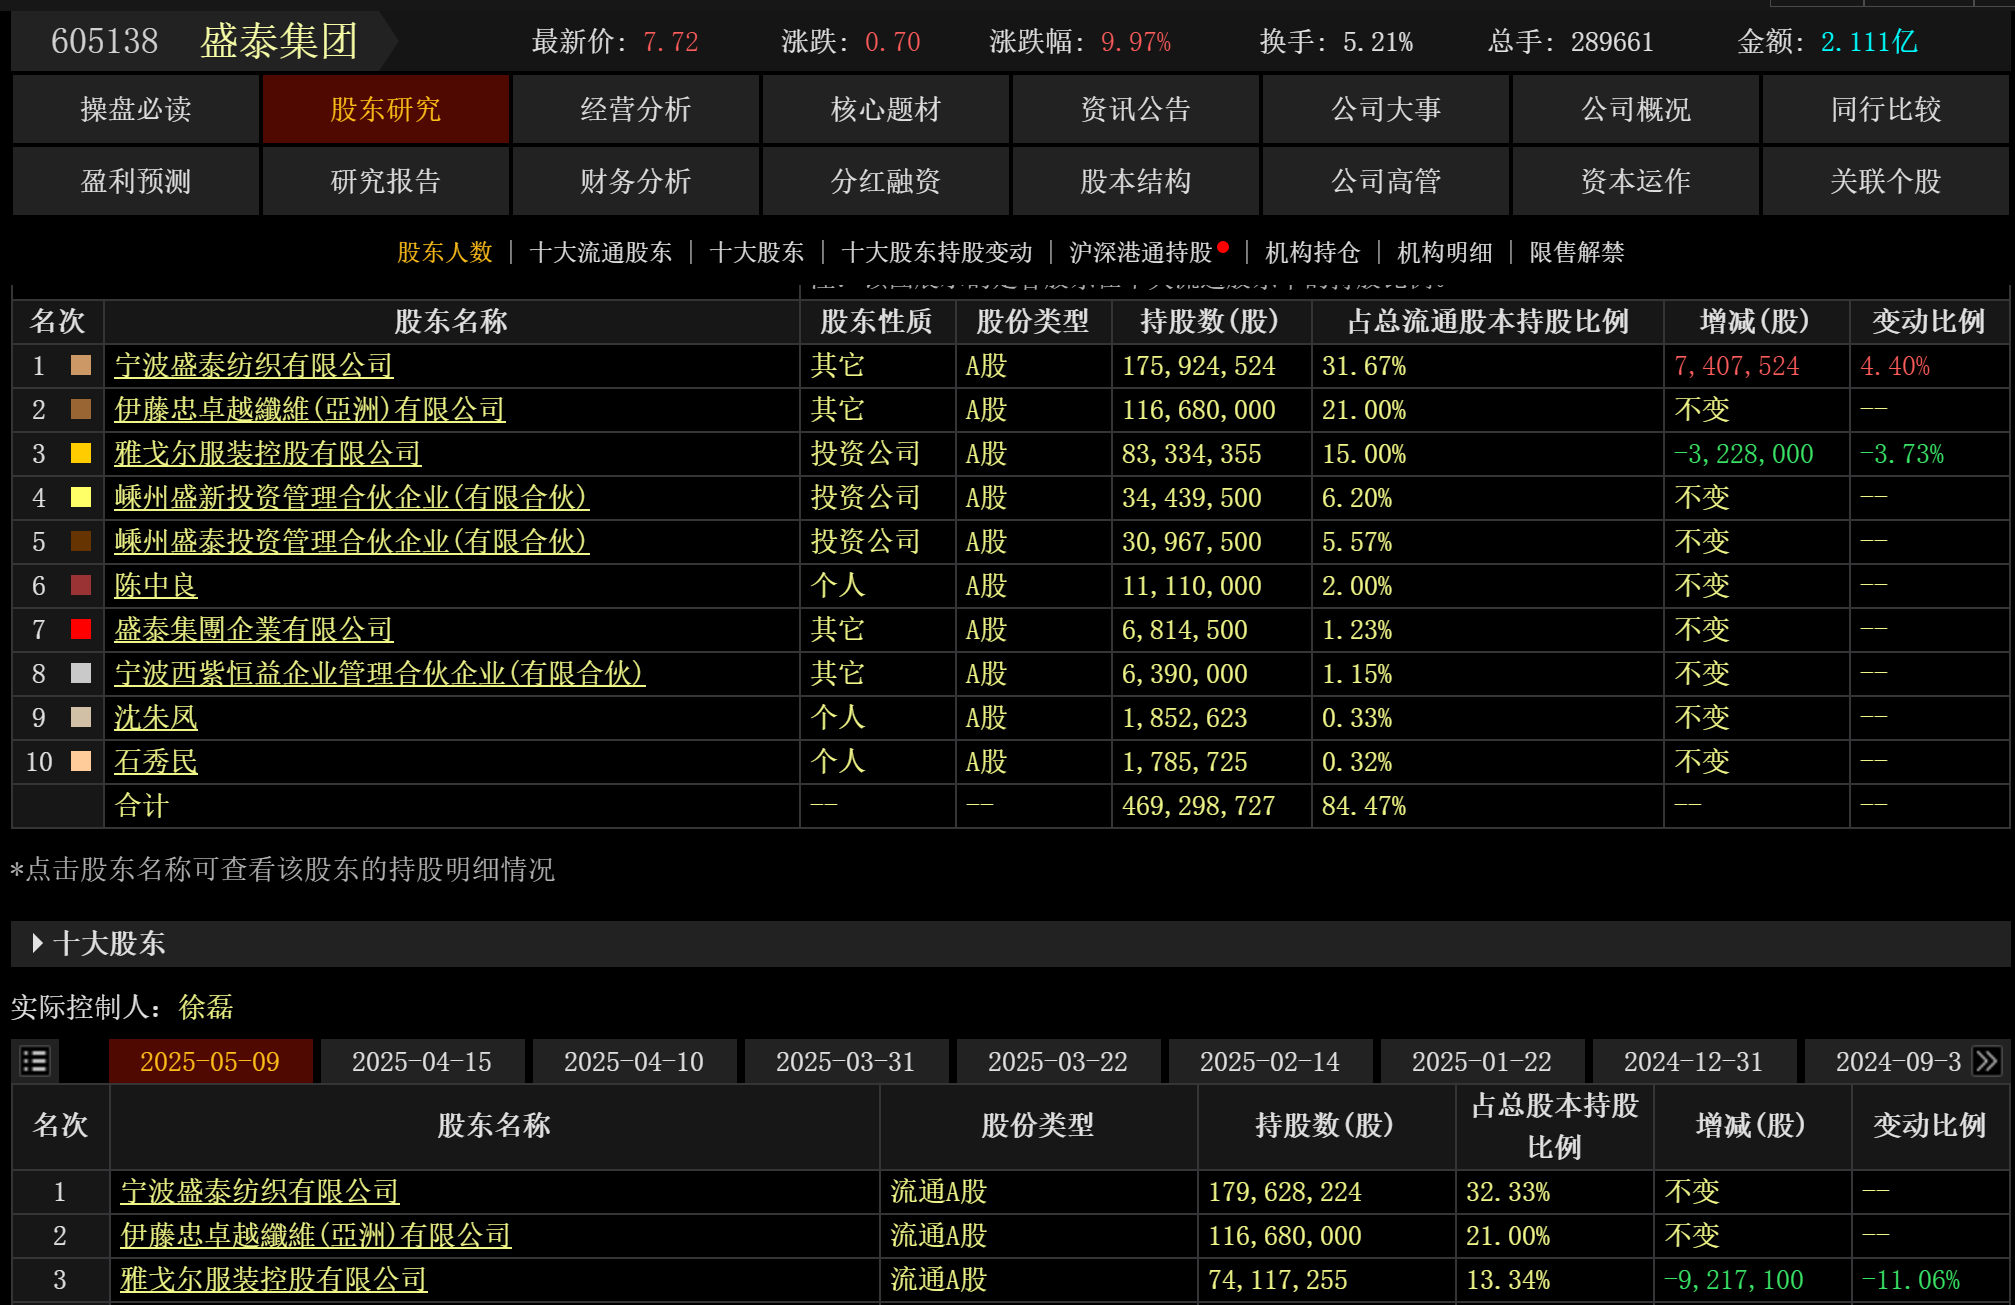The image size is (2015, 1305).
Task: Click the grey swatch for 宁波西紫恒益
Action: click(x=81, y=673)
